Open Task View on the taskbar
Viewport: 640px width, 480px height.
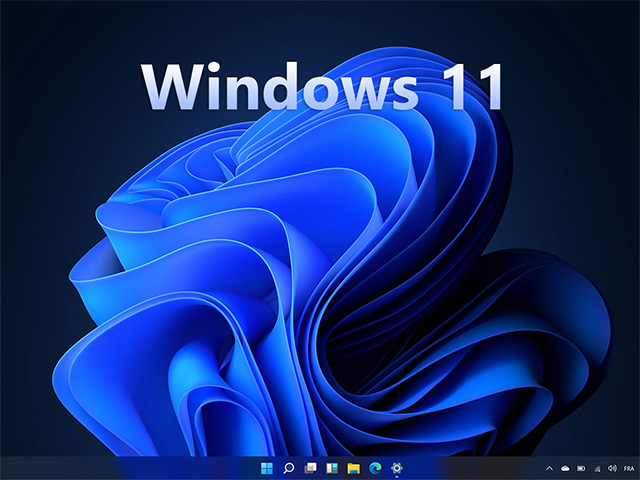coord(311,468)
